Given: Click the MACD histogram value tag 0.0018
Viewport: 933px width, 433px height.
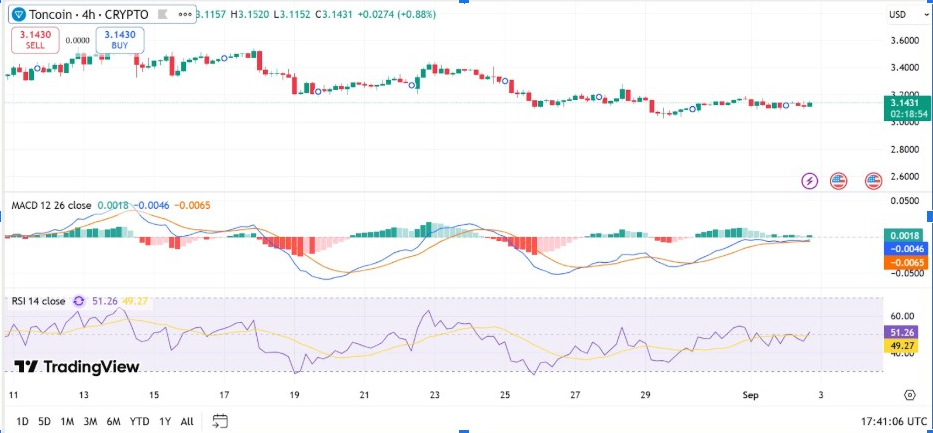Looking at the screenshot, I should pos(904,236).
